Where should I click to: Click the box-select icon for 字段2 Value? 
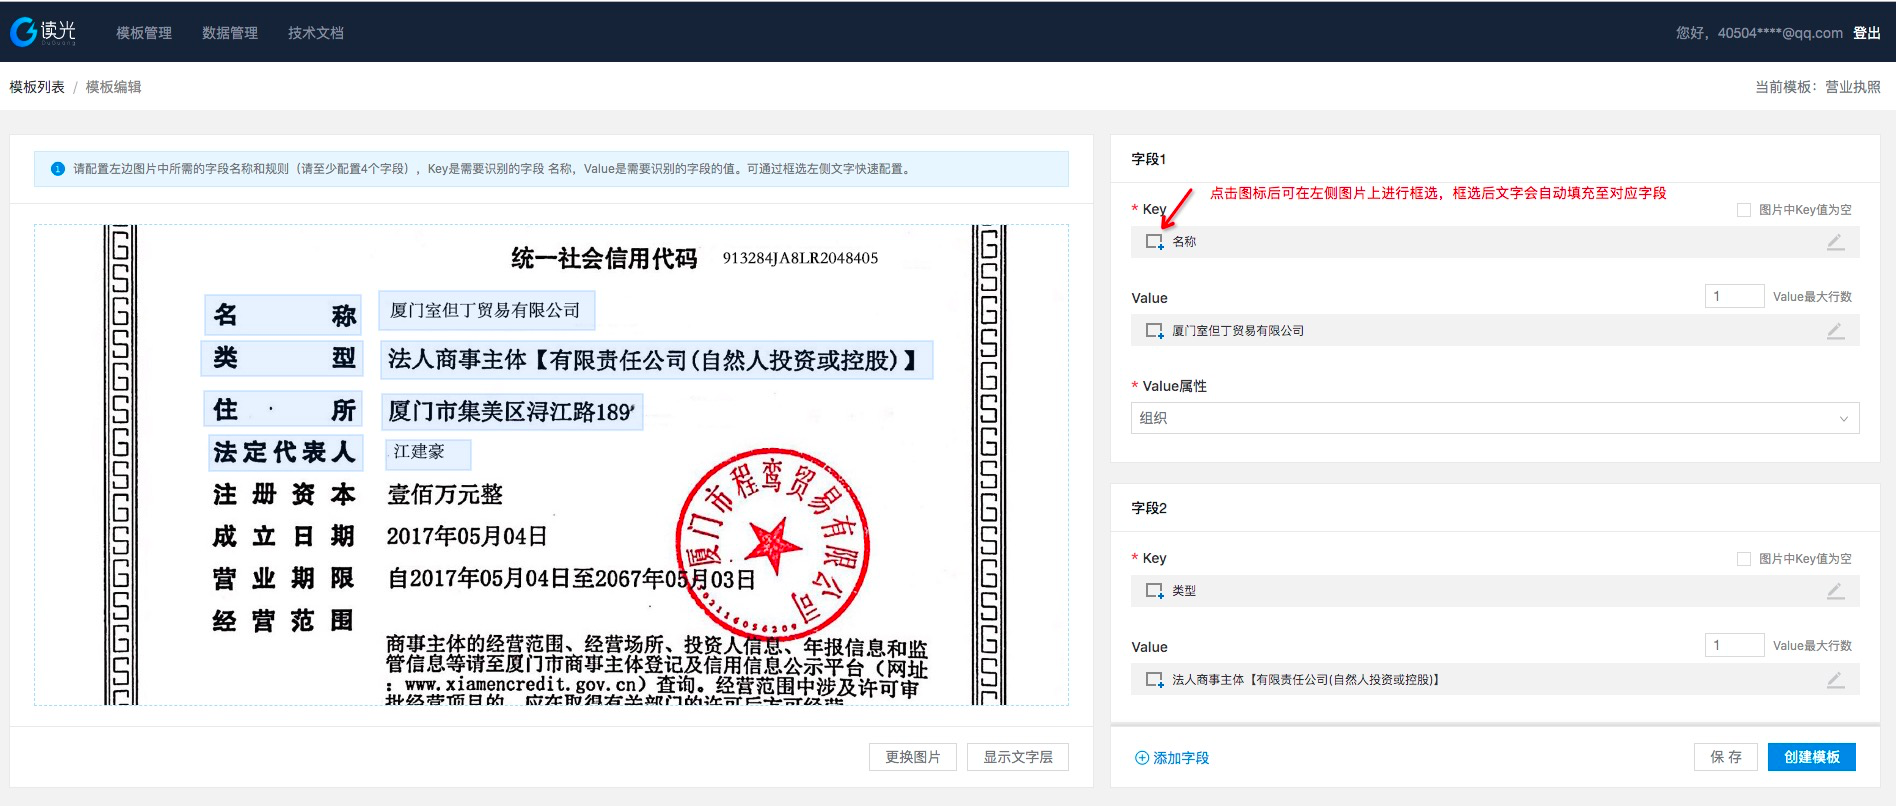(1154, 680)
